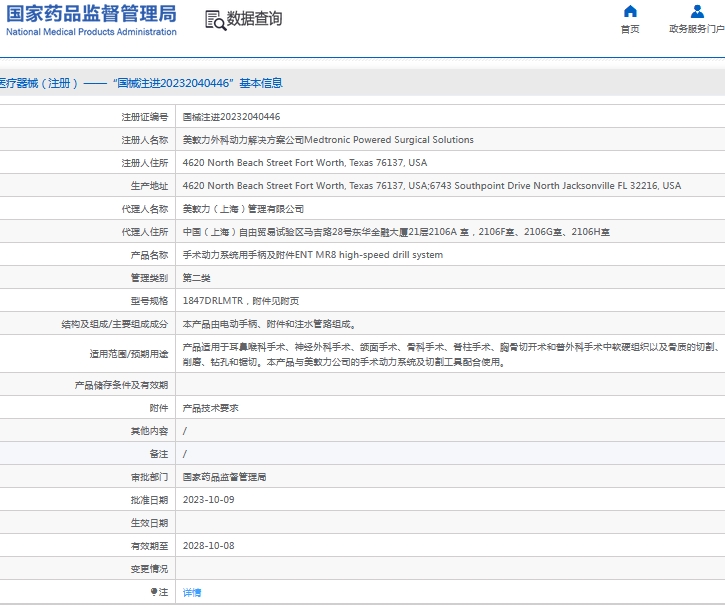Select approval department 国家药品监督管理局 value
This screenshot has height=609, width=725.
(x=224, y=477)
